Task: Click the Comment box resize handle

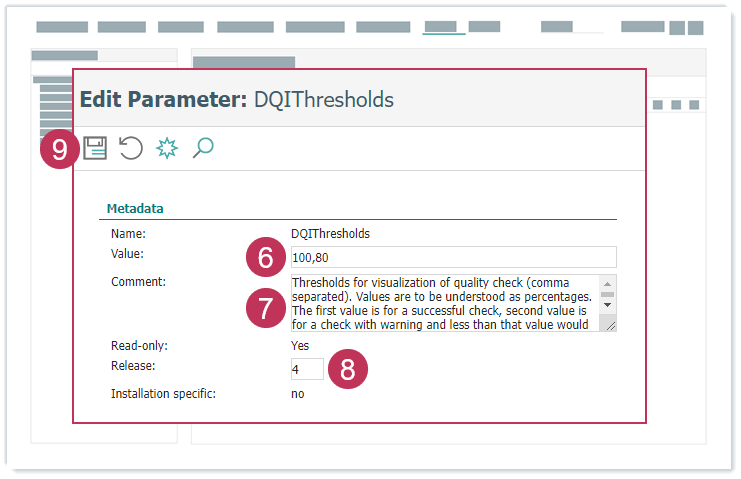Action: click(610, 325)
